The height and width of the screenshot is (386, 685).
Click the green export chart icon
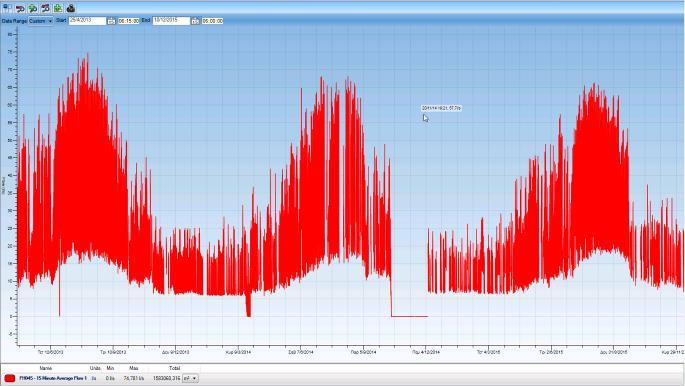click(x=58, y=8)
